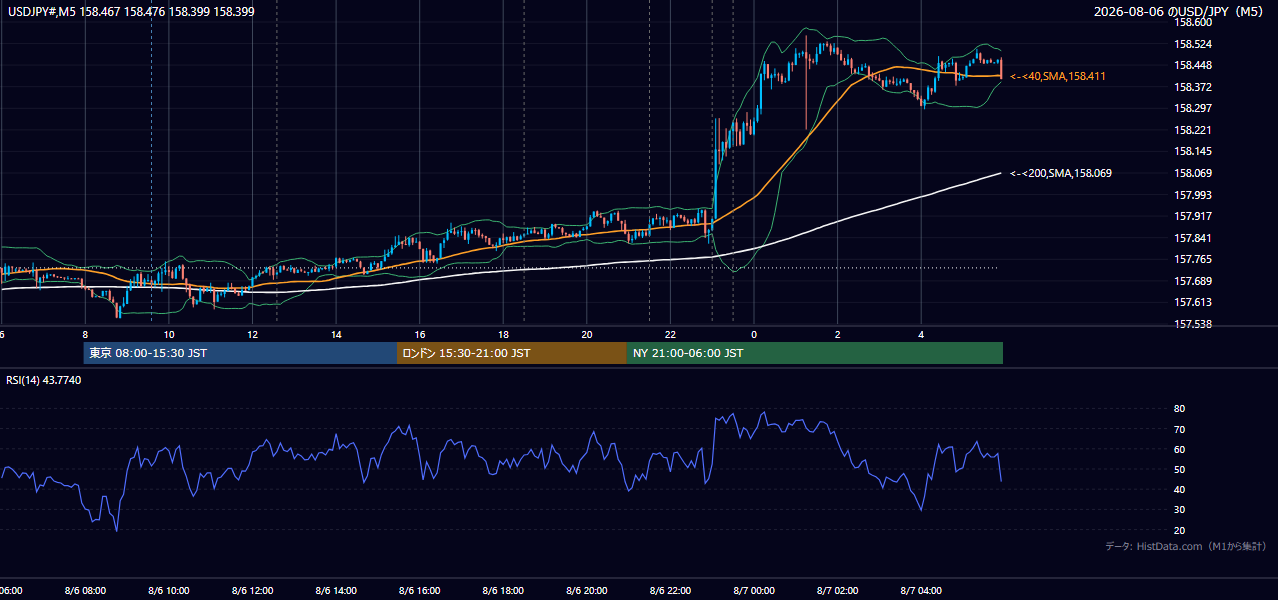This screenshot has width=1278, height=600.
Task: Click the bottom time label 8/6 10:00
Action: point(169,591)
